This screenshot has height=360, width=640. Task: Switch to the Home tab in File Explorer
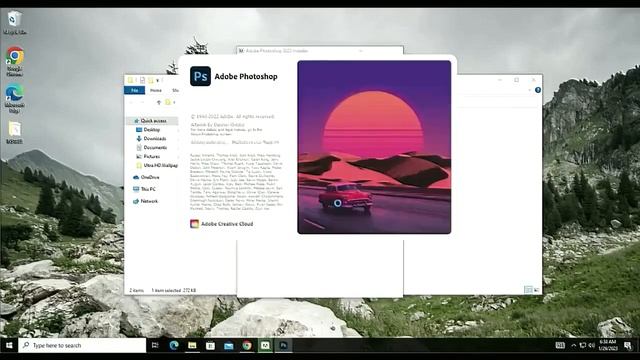click(156, 90)
